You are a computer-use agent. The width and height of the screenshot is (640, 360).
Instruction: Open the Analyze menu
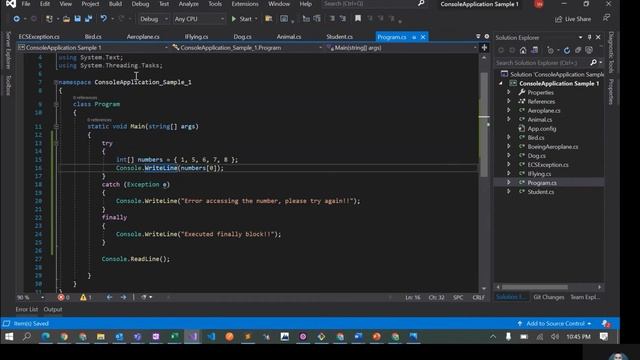[189, 4]
